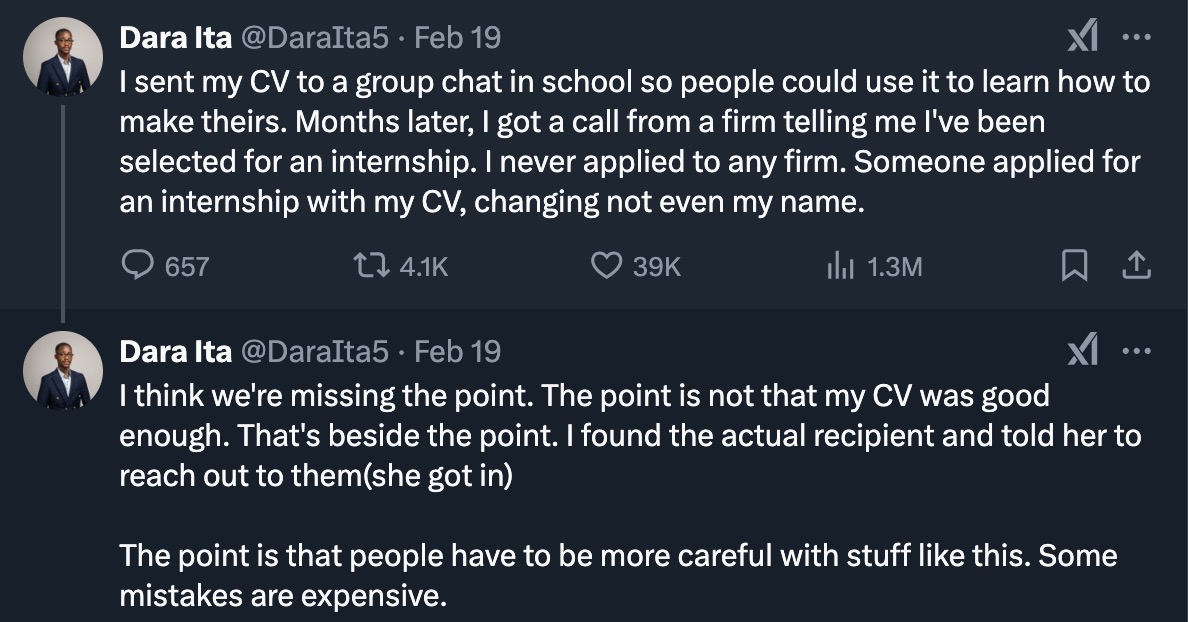Screen dimensions: 1188x622
Task: Open profile photo beside the CV group chat tweet
Action: tap(63, 57)
